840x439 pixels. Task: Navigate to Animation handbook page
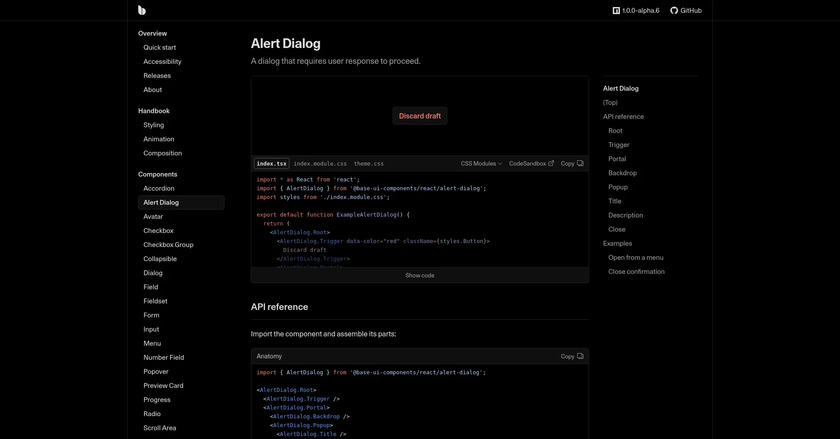pyautogui.click(x=159, y=139)
